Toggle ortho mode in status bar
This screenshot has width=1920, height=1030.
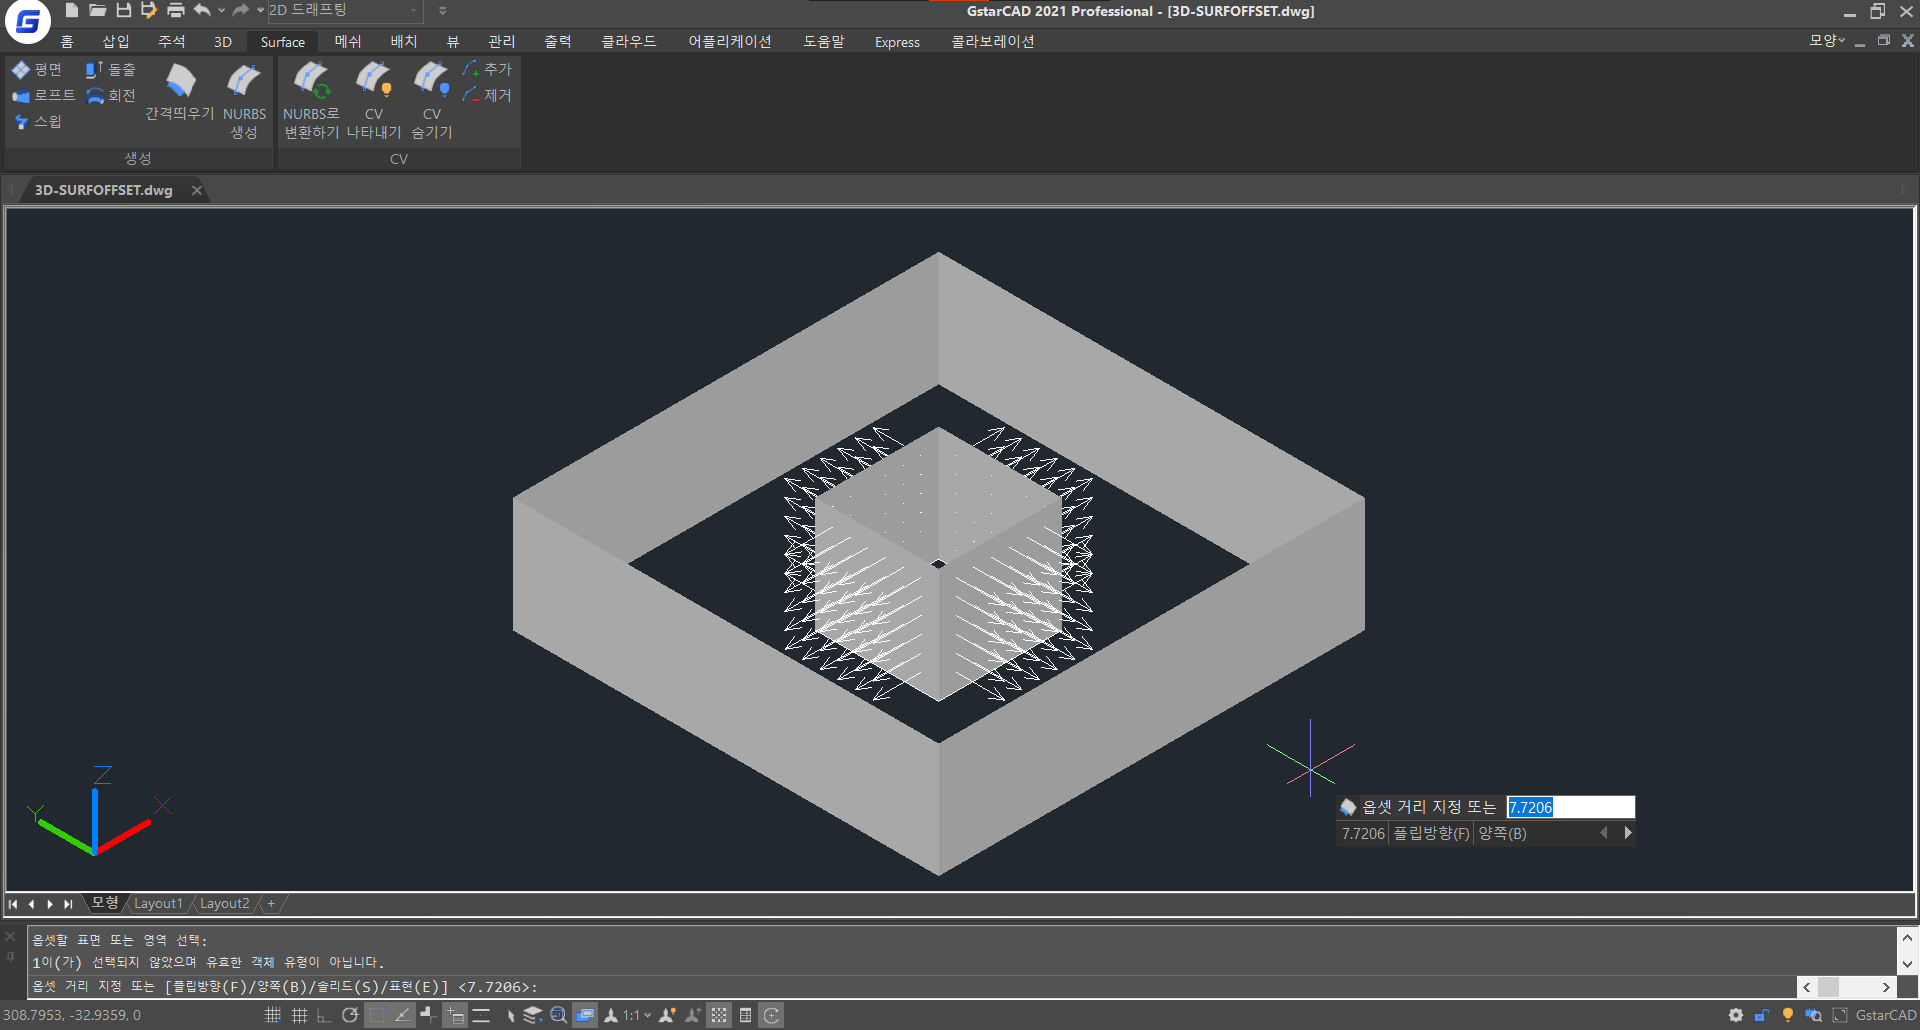tap(324, 1015)
